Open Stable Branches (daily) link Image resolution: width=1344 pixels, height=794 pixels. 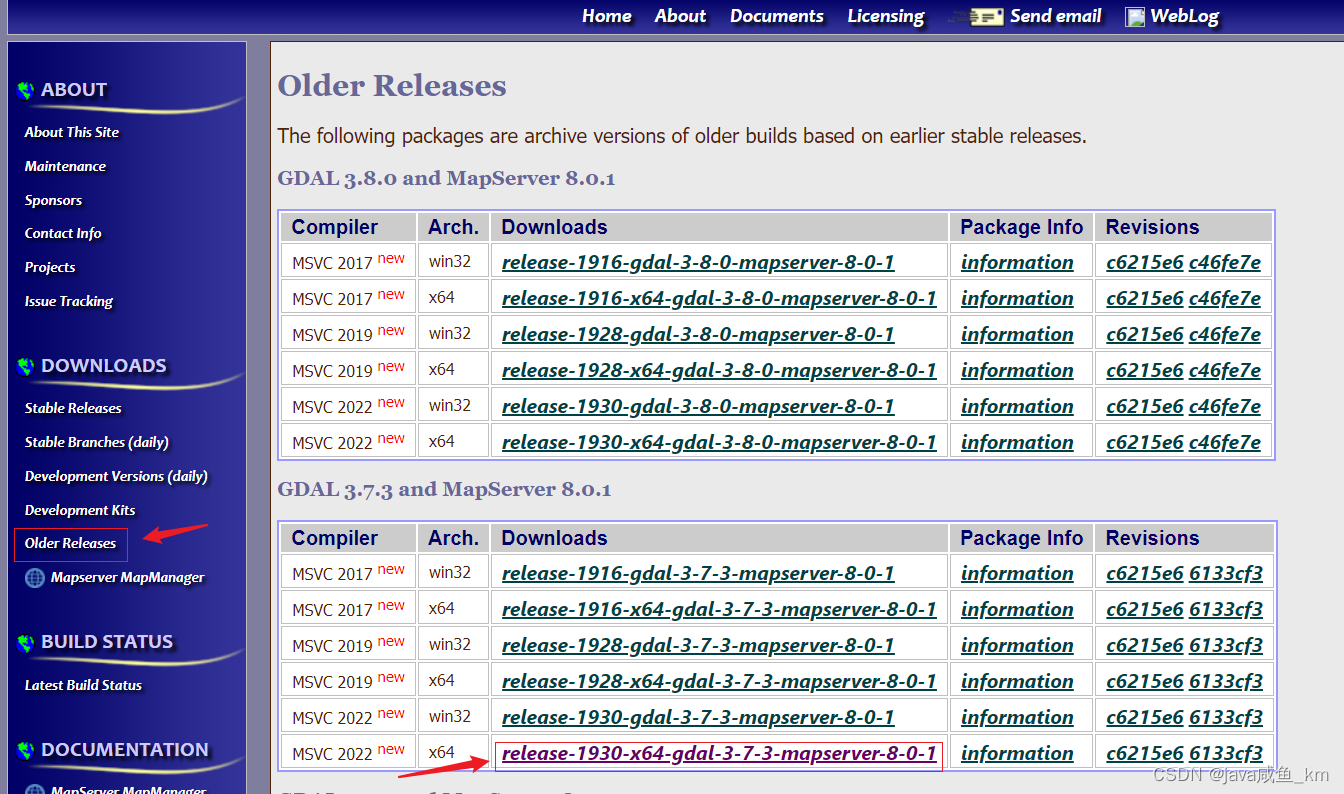coord(97,442)
